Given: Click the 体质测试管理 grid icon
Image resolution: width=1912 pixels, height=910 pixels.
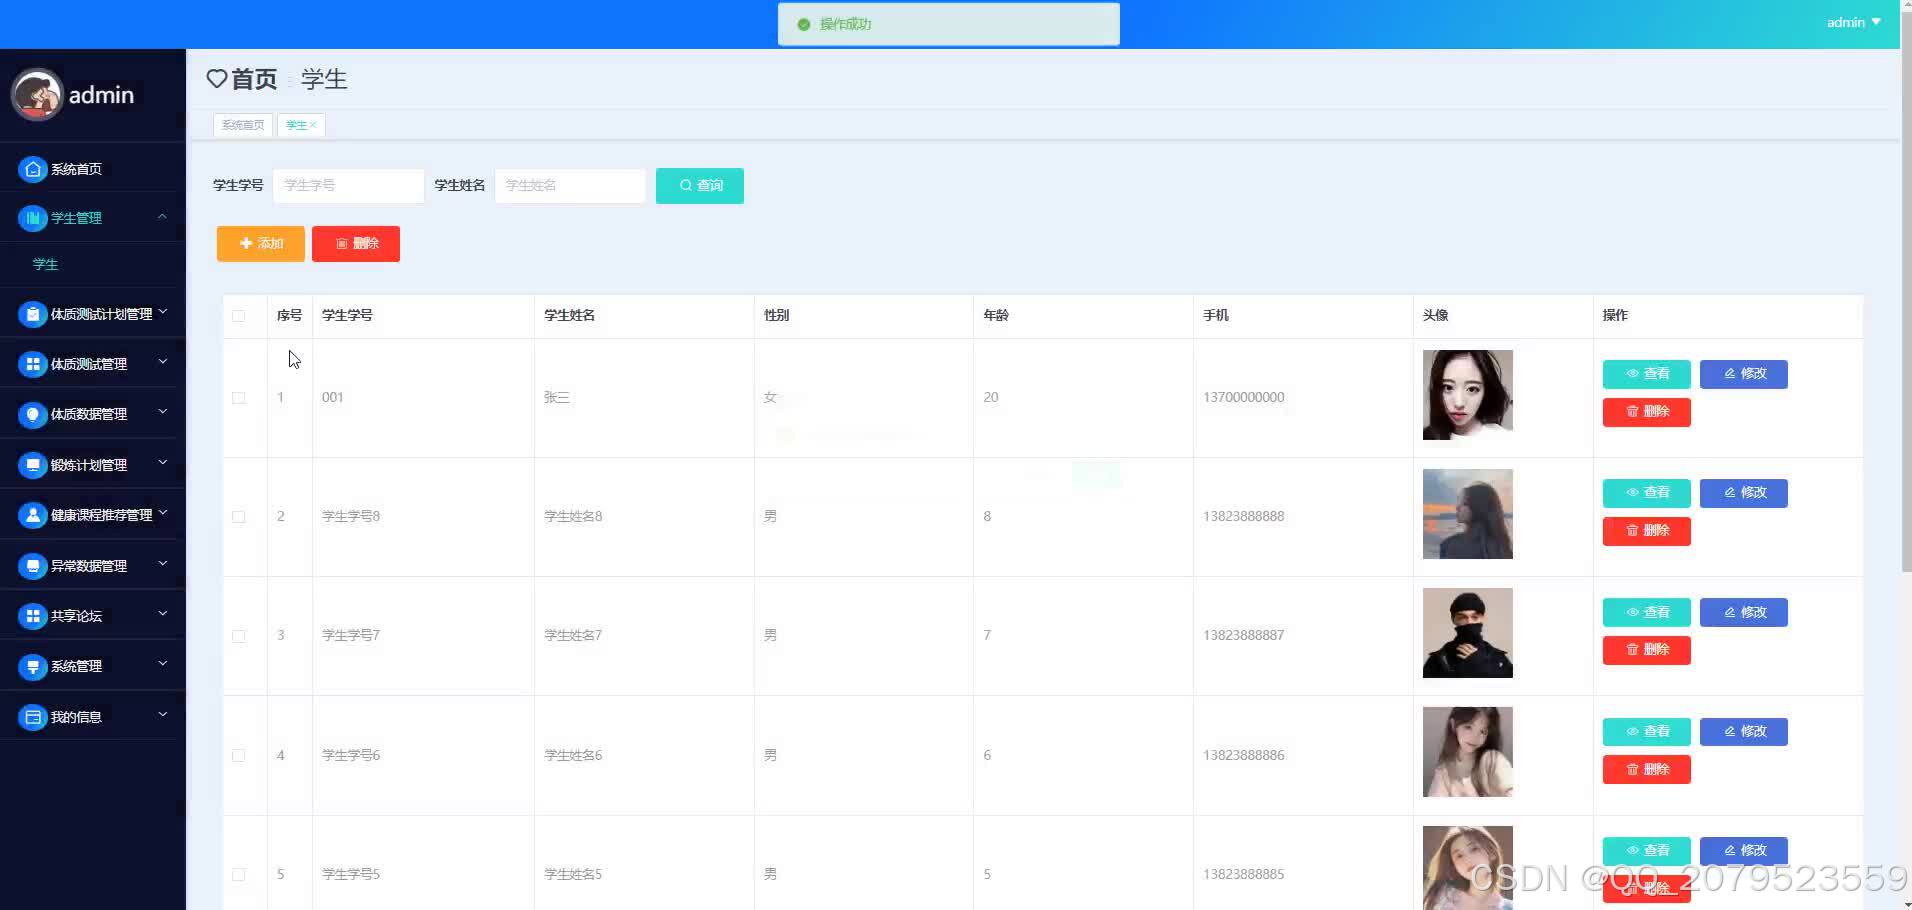Looking at the screenshot, I should (33, 364).
